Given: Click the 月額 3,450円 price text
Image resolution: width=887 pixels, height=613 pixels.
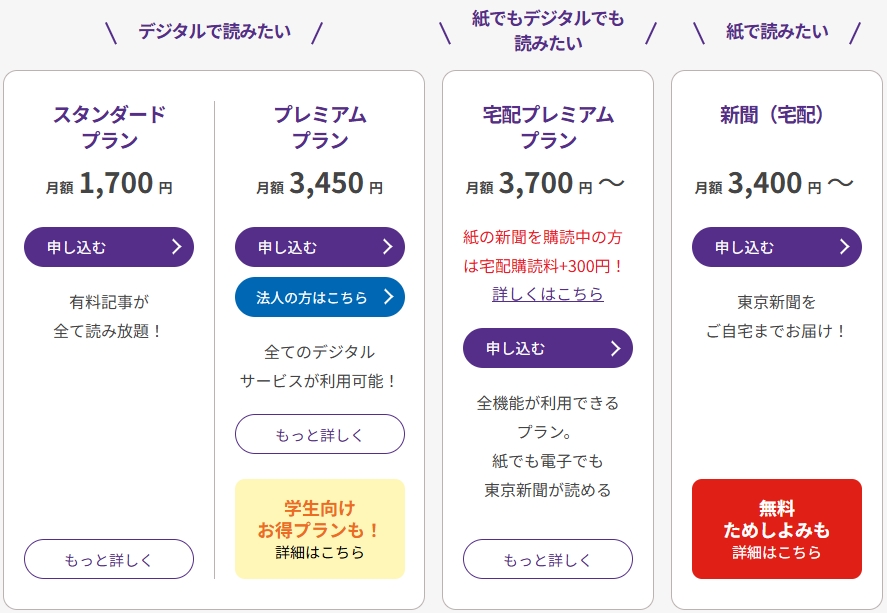Looking at the screenshot, I should (319, 185).
